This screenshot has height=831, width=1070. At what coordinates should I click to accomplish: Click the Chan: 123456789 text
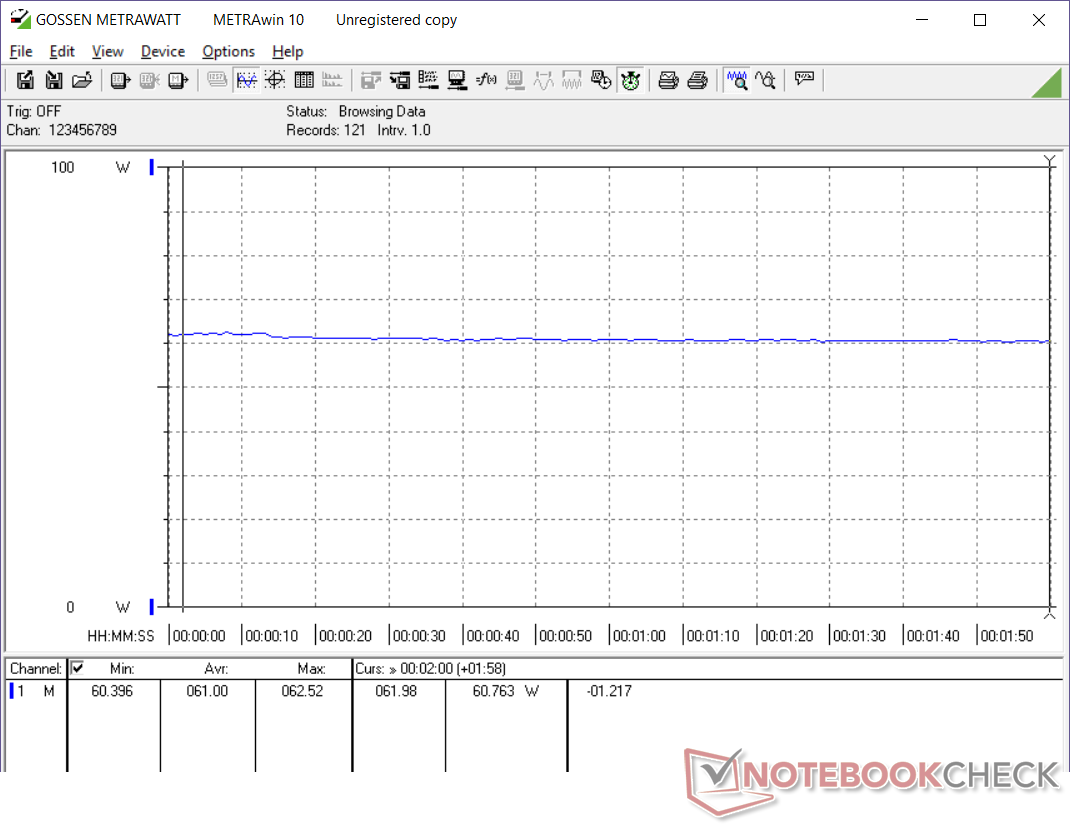click(62, 130)
